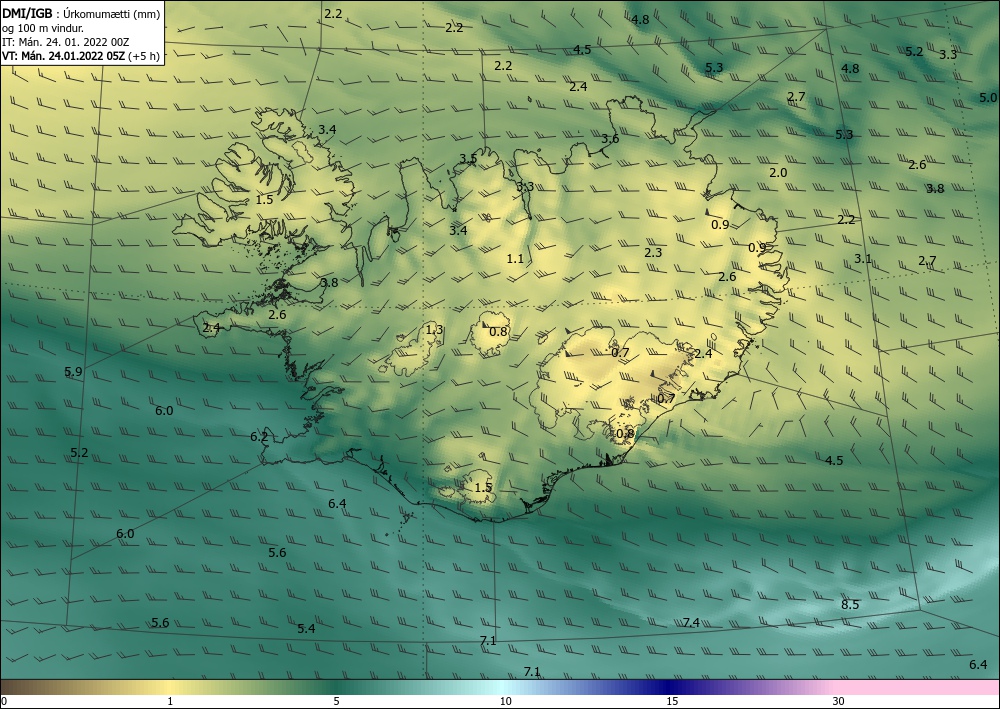Click the 6.2 value near Reykjanes
This screenshot has height=709, width=1000.
tap(259, 437)
